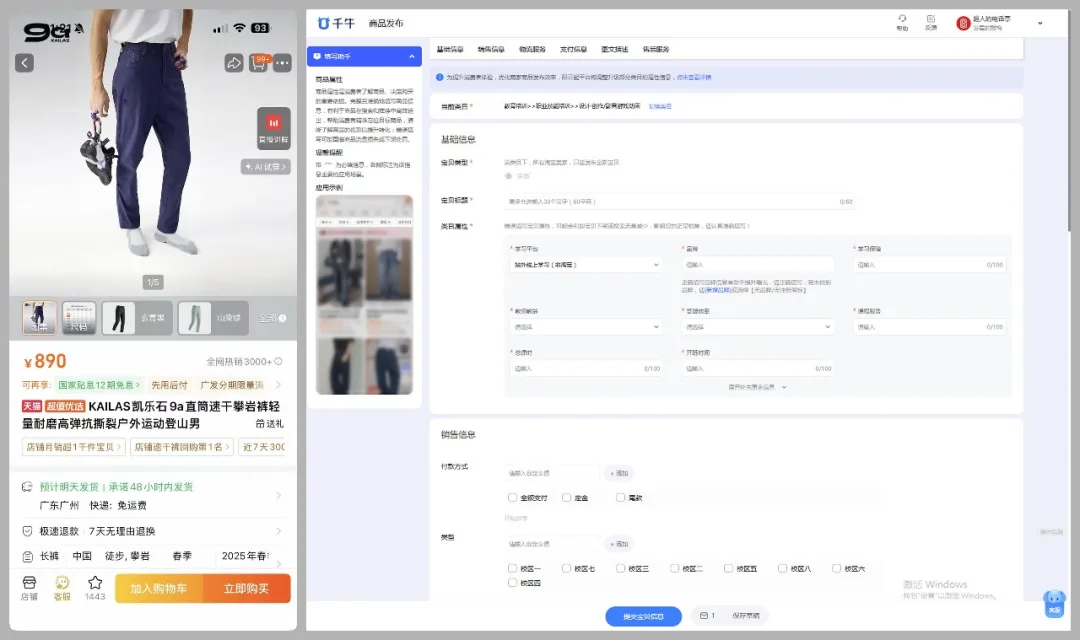Click the 帮助 help icon at top right

point(903,23)
